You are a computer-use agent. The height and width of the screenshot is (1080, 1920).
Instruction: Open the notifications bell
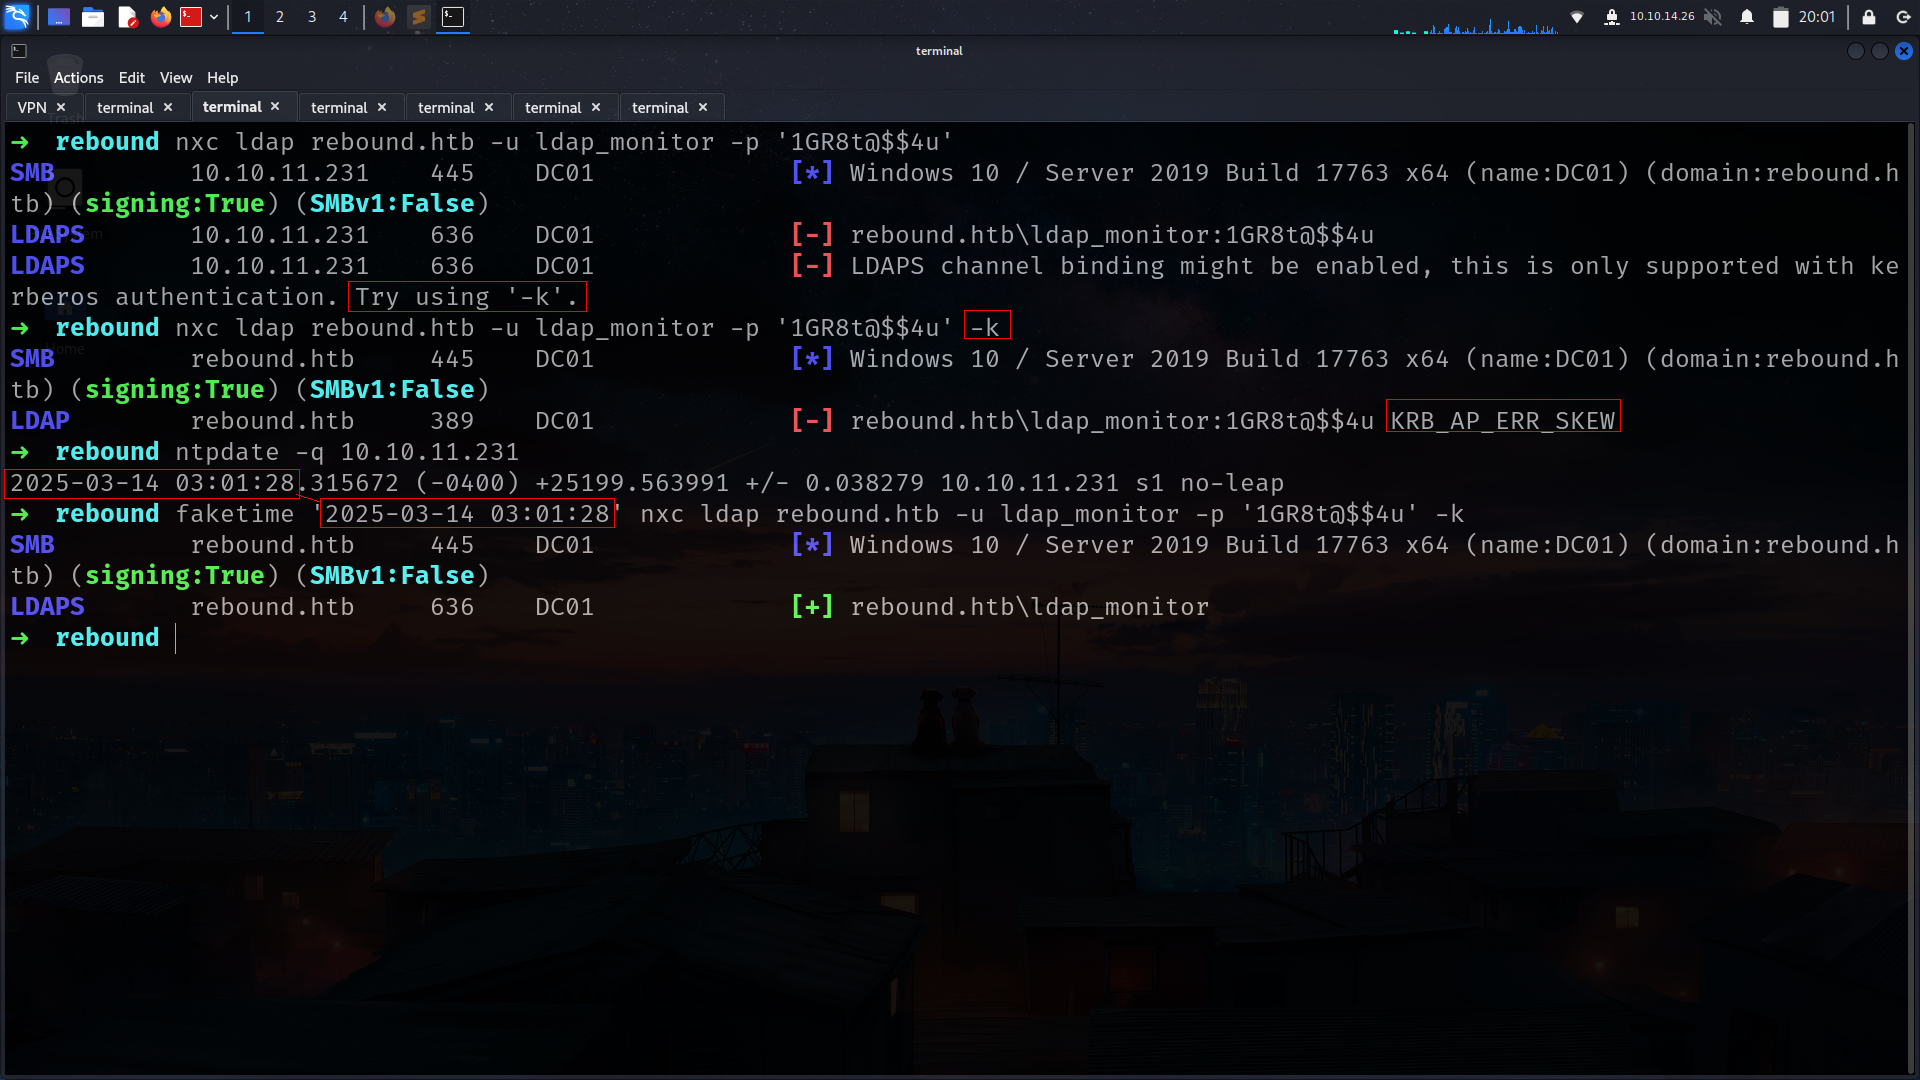[x=1747, y=16]
